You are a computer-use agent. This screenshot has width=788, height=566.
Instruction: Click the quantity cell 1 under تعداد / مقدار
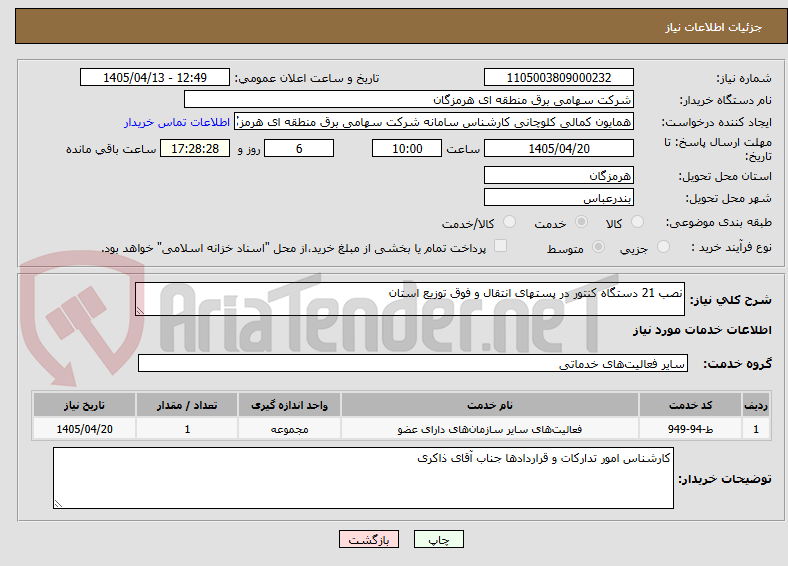pyautogui.click(x=187, y=429)
